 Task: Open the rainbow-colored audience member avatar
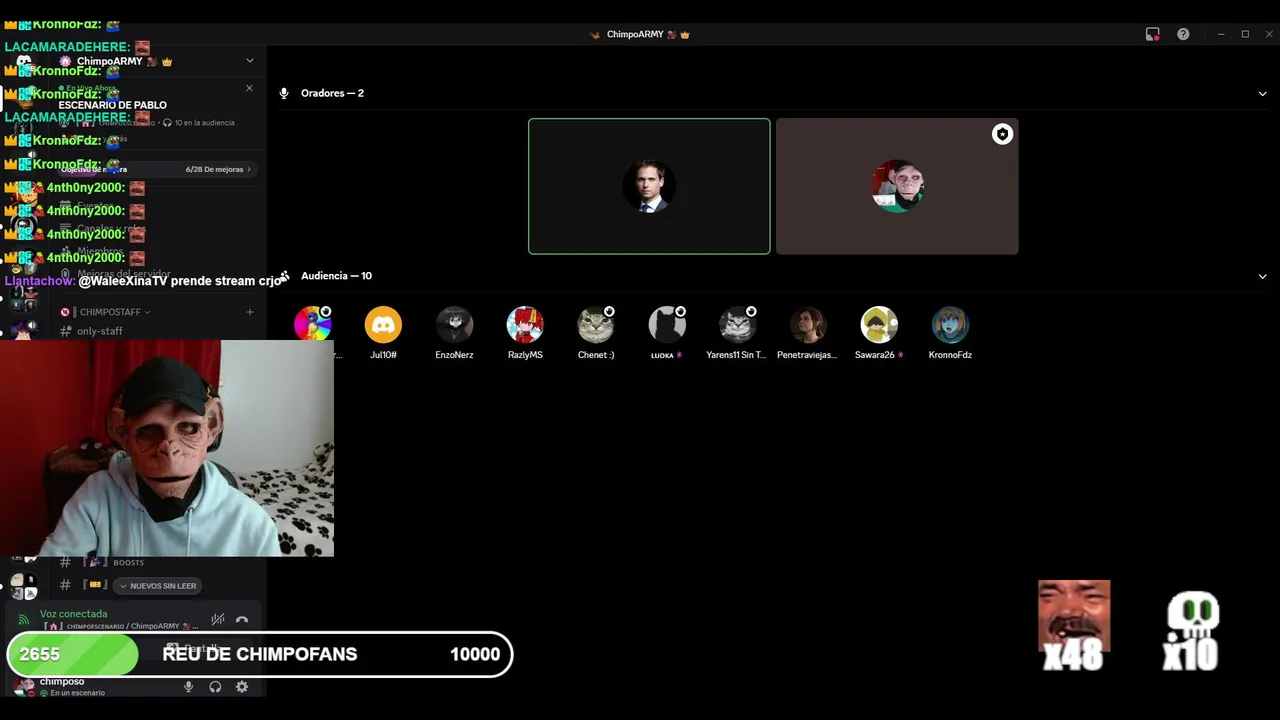click(x=312, y=324)
